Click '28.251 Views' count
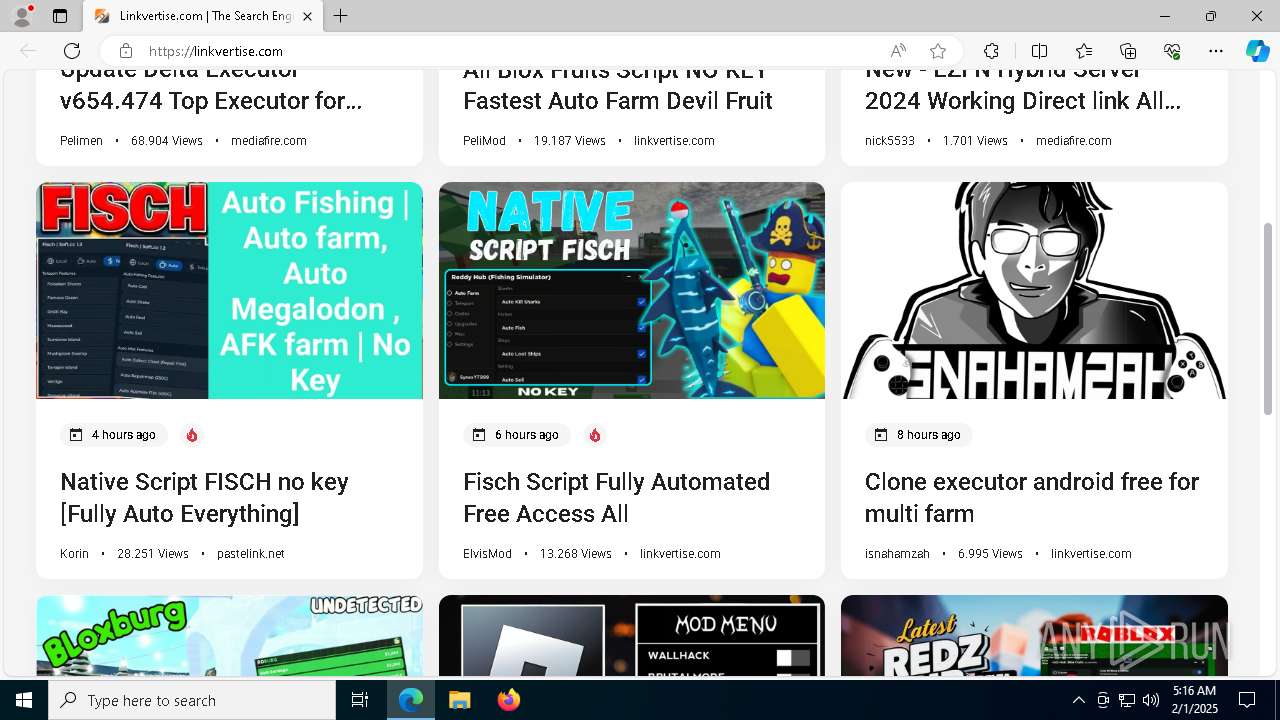 (x=153, y=553)
